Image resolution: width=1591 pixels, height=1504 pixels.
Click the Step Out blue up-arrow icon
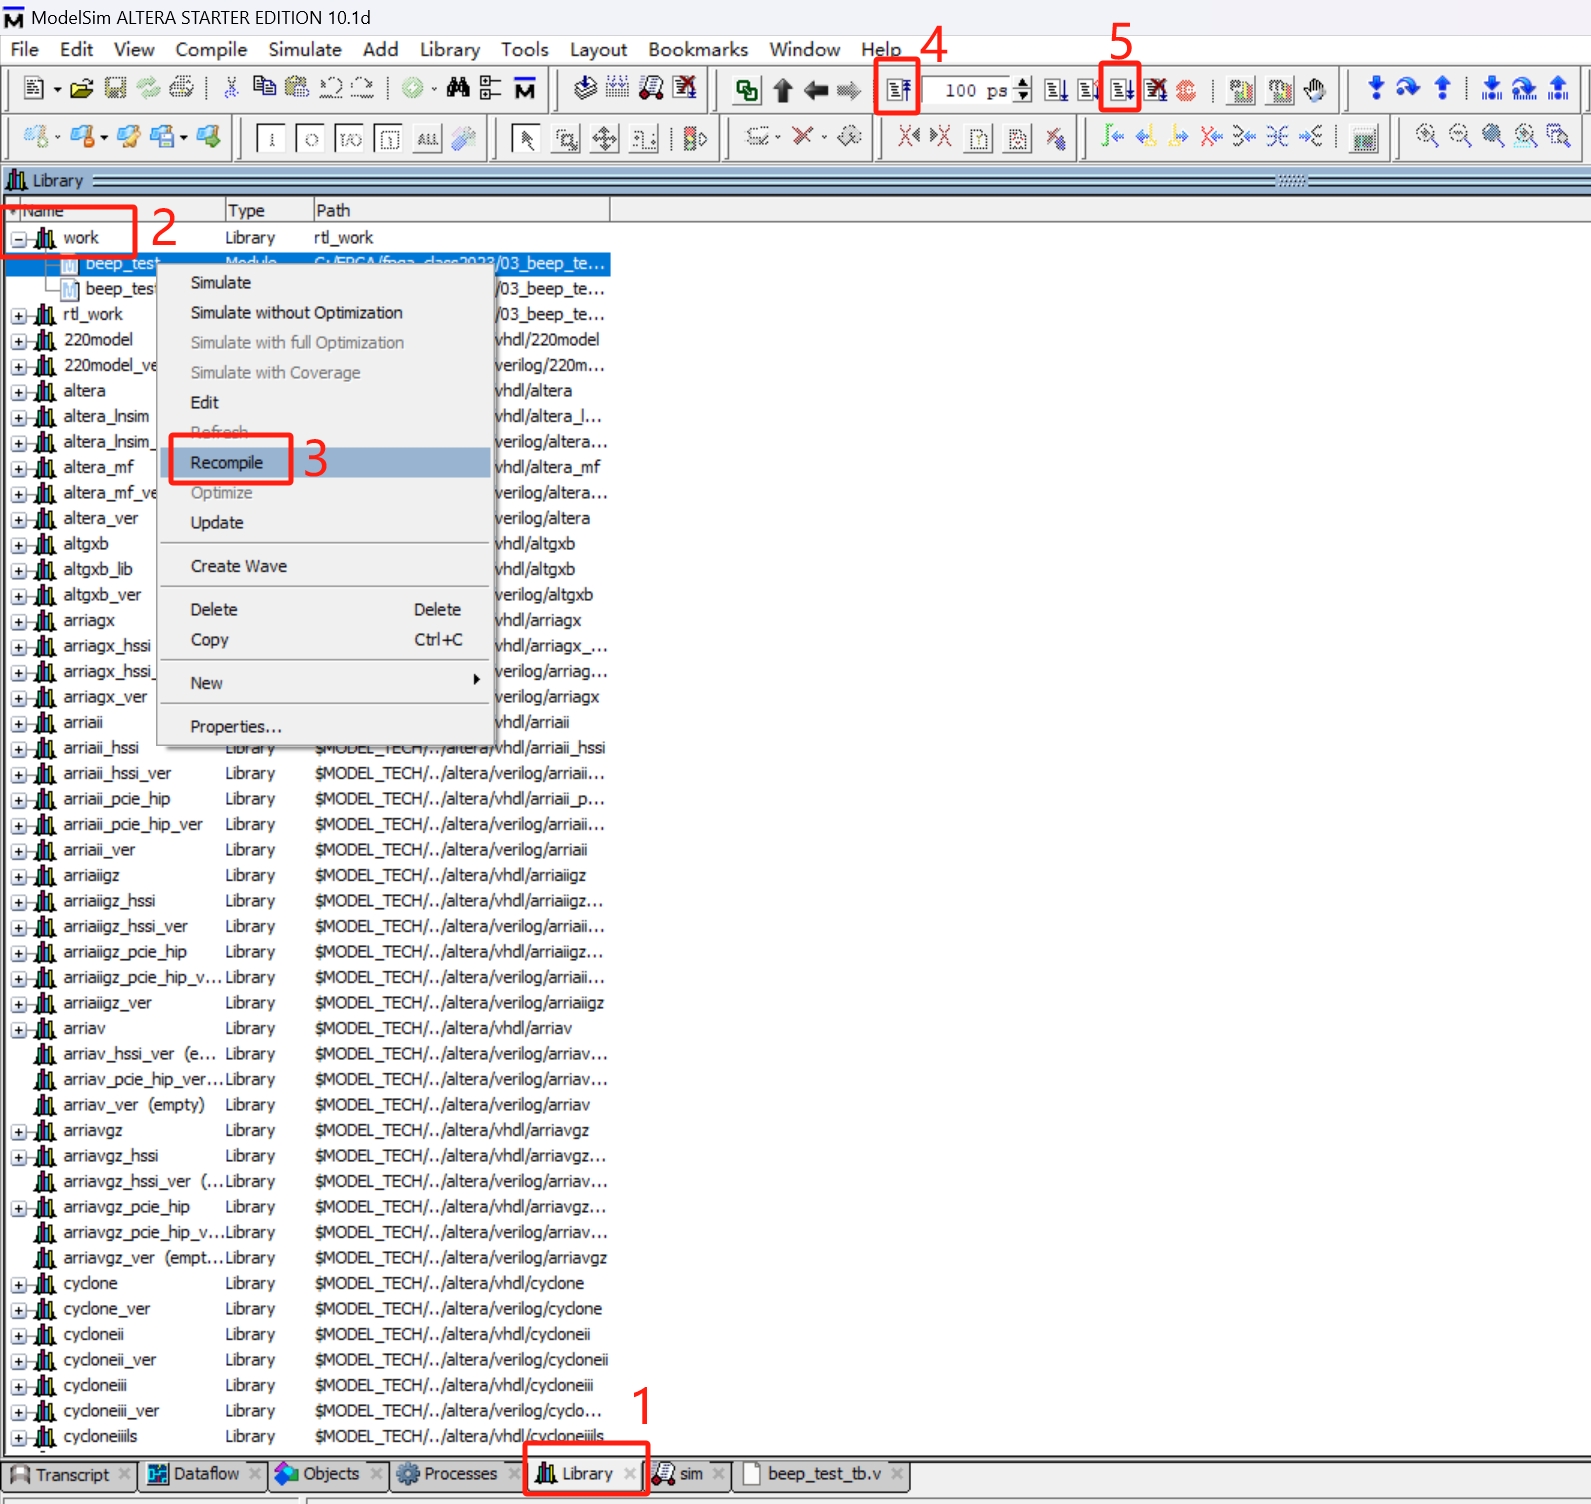1442,88
